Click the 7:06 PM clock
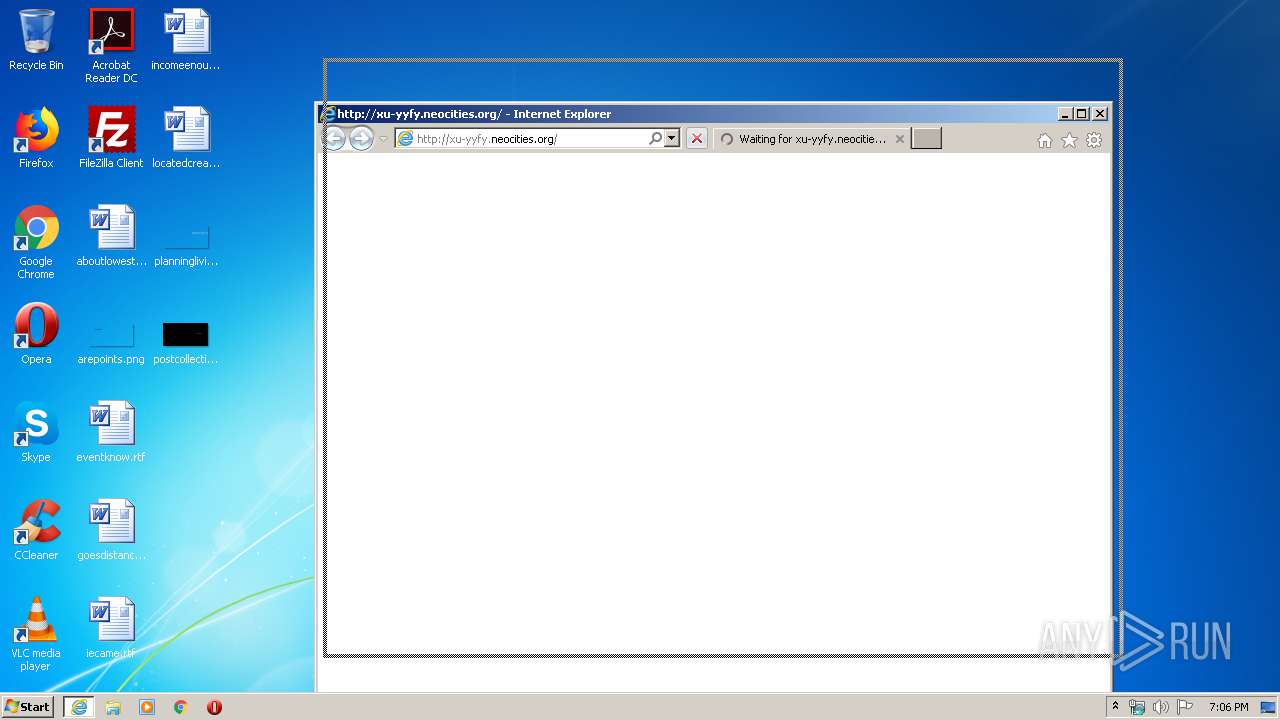 (1228, 707)
